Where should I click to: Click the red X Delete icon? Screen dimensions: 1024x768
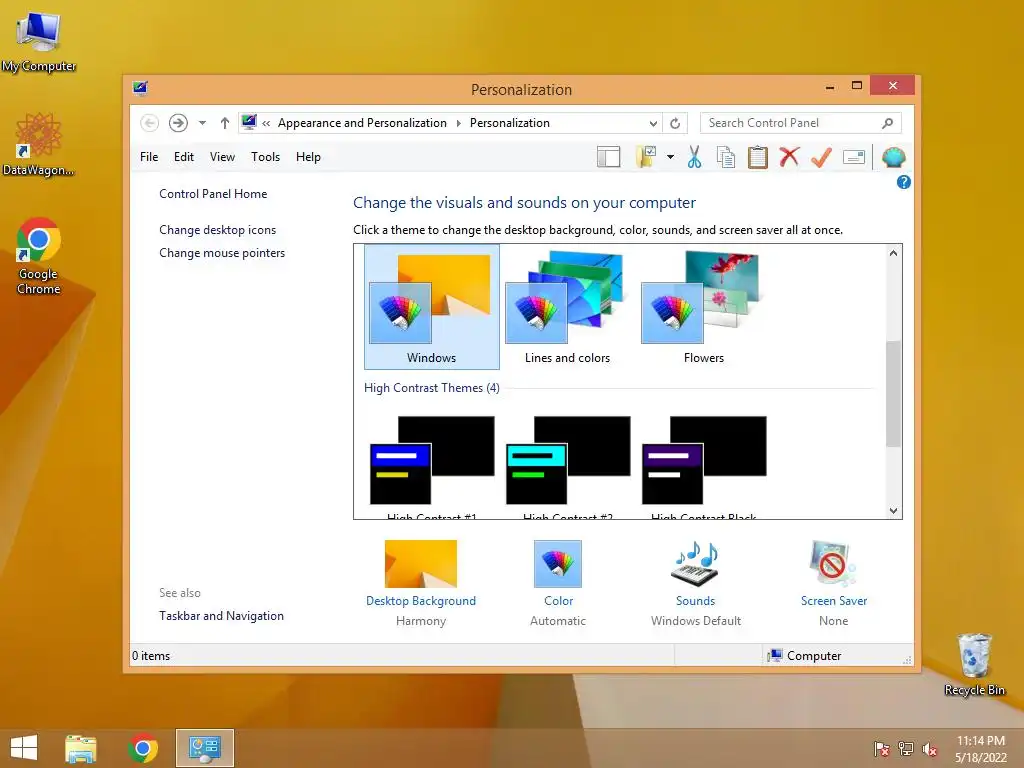(790, 157)
